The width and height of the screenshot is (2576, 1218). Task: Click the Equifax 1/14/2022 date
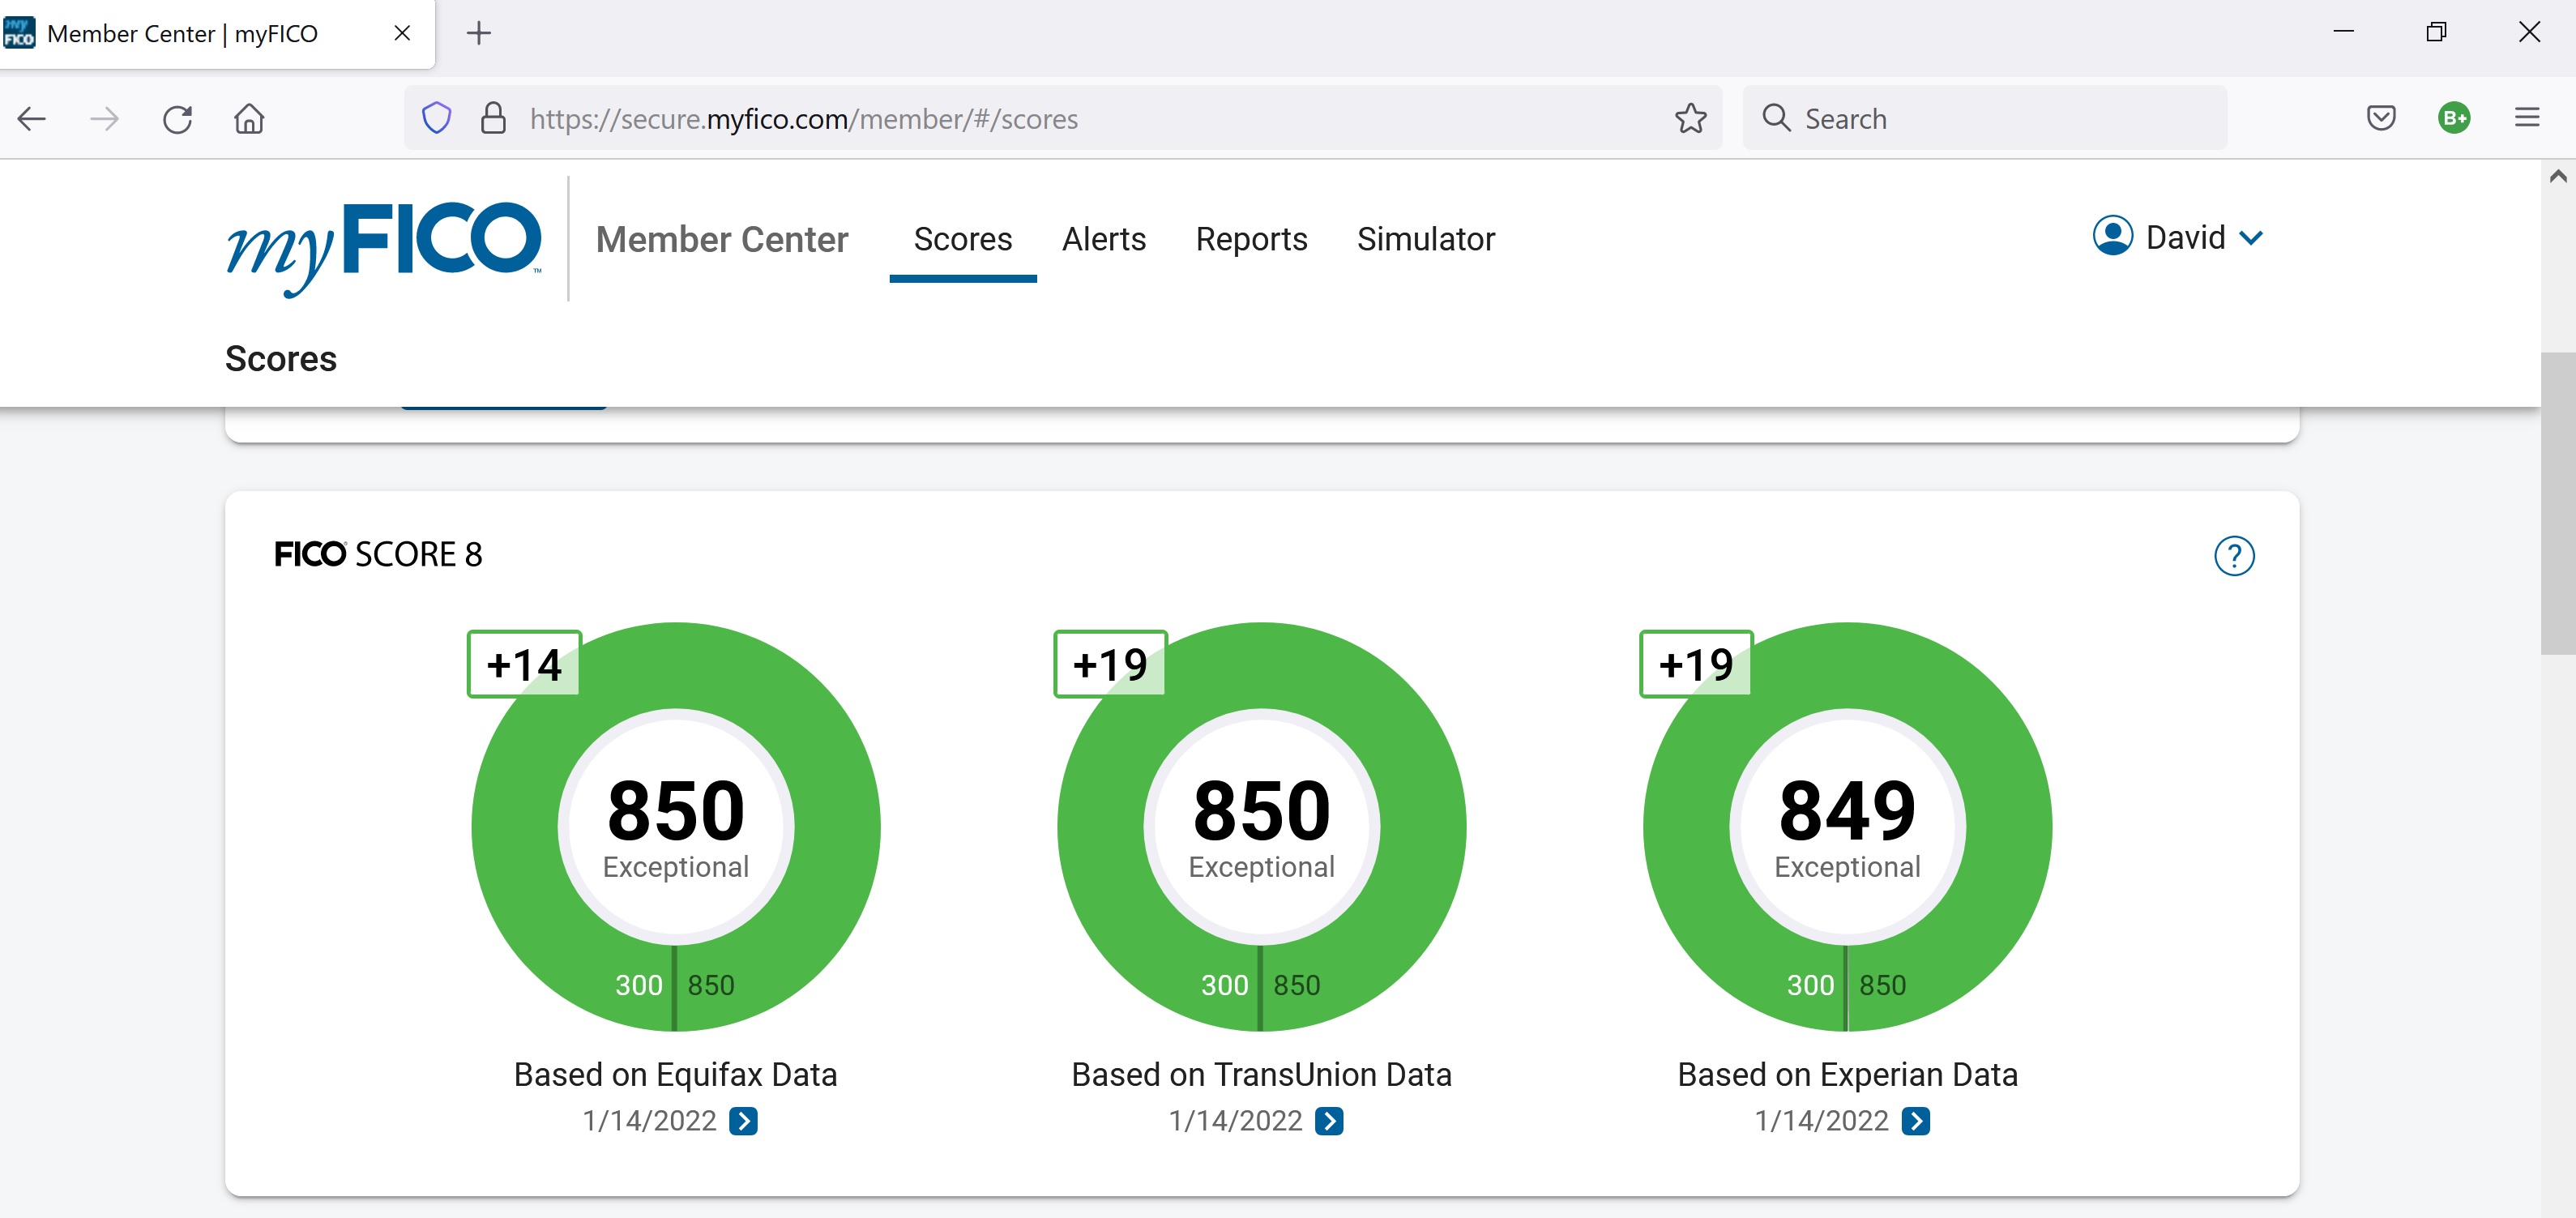[x=650, y=1121]
